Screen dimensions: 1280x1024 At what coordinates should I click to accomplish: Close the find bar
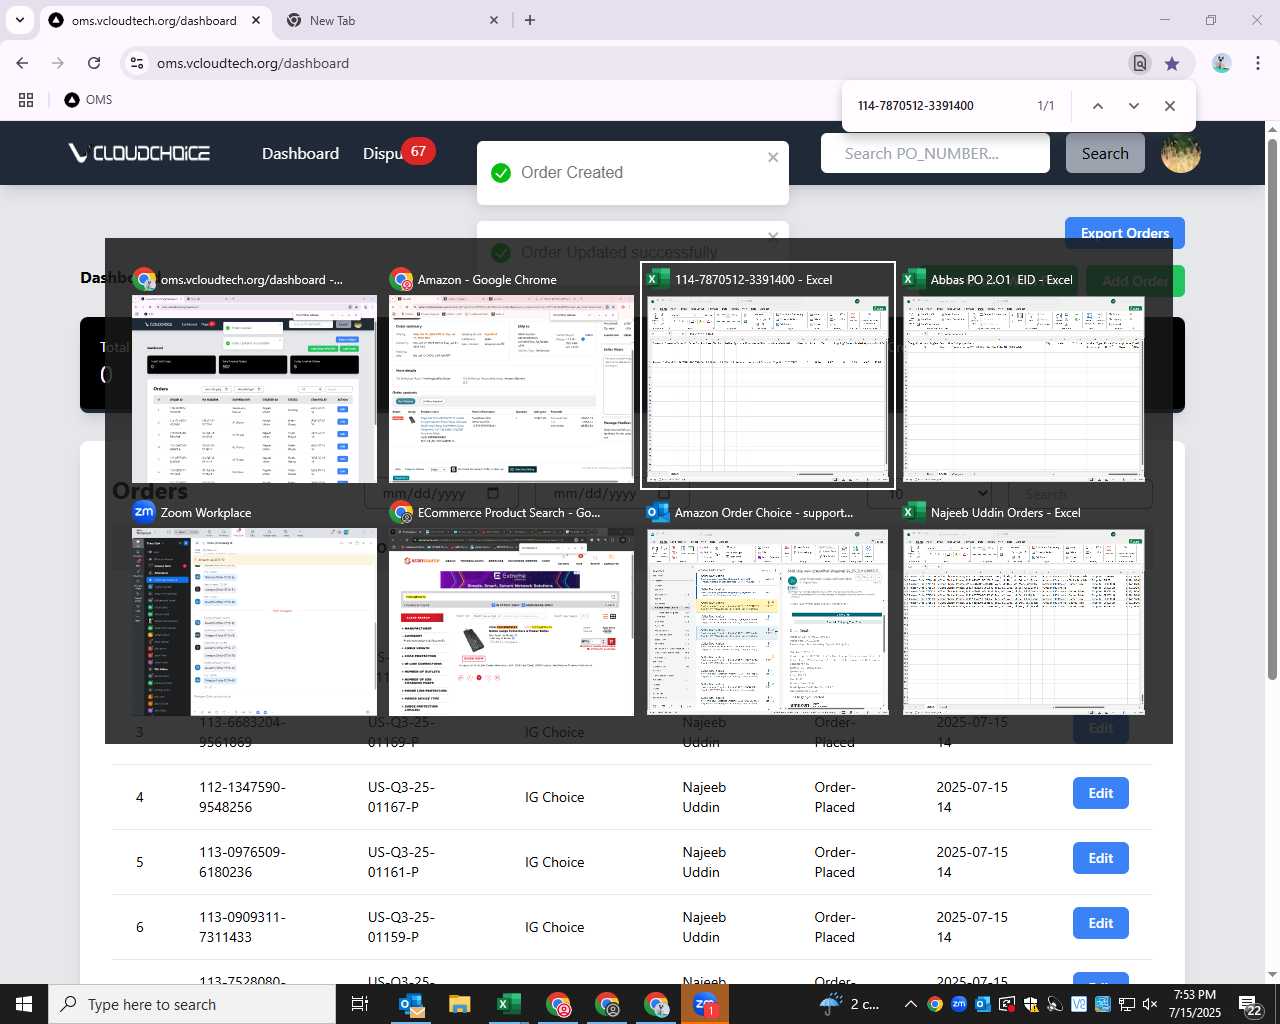(x=1169, y=106)
